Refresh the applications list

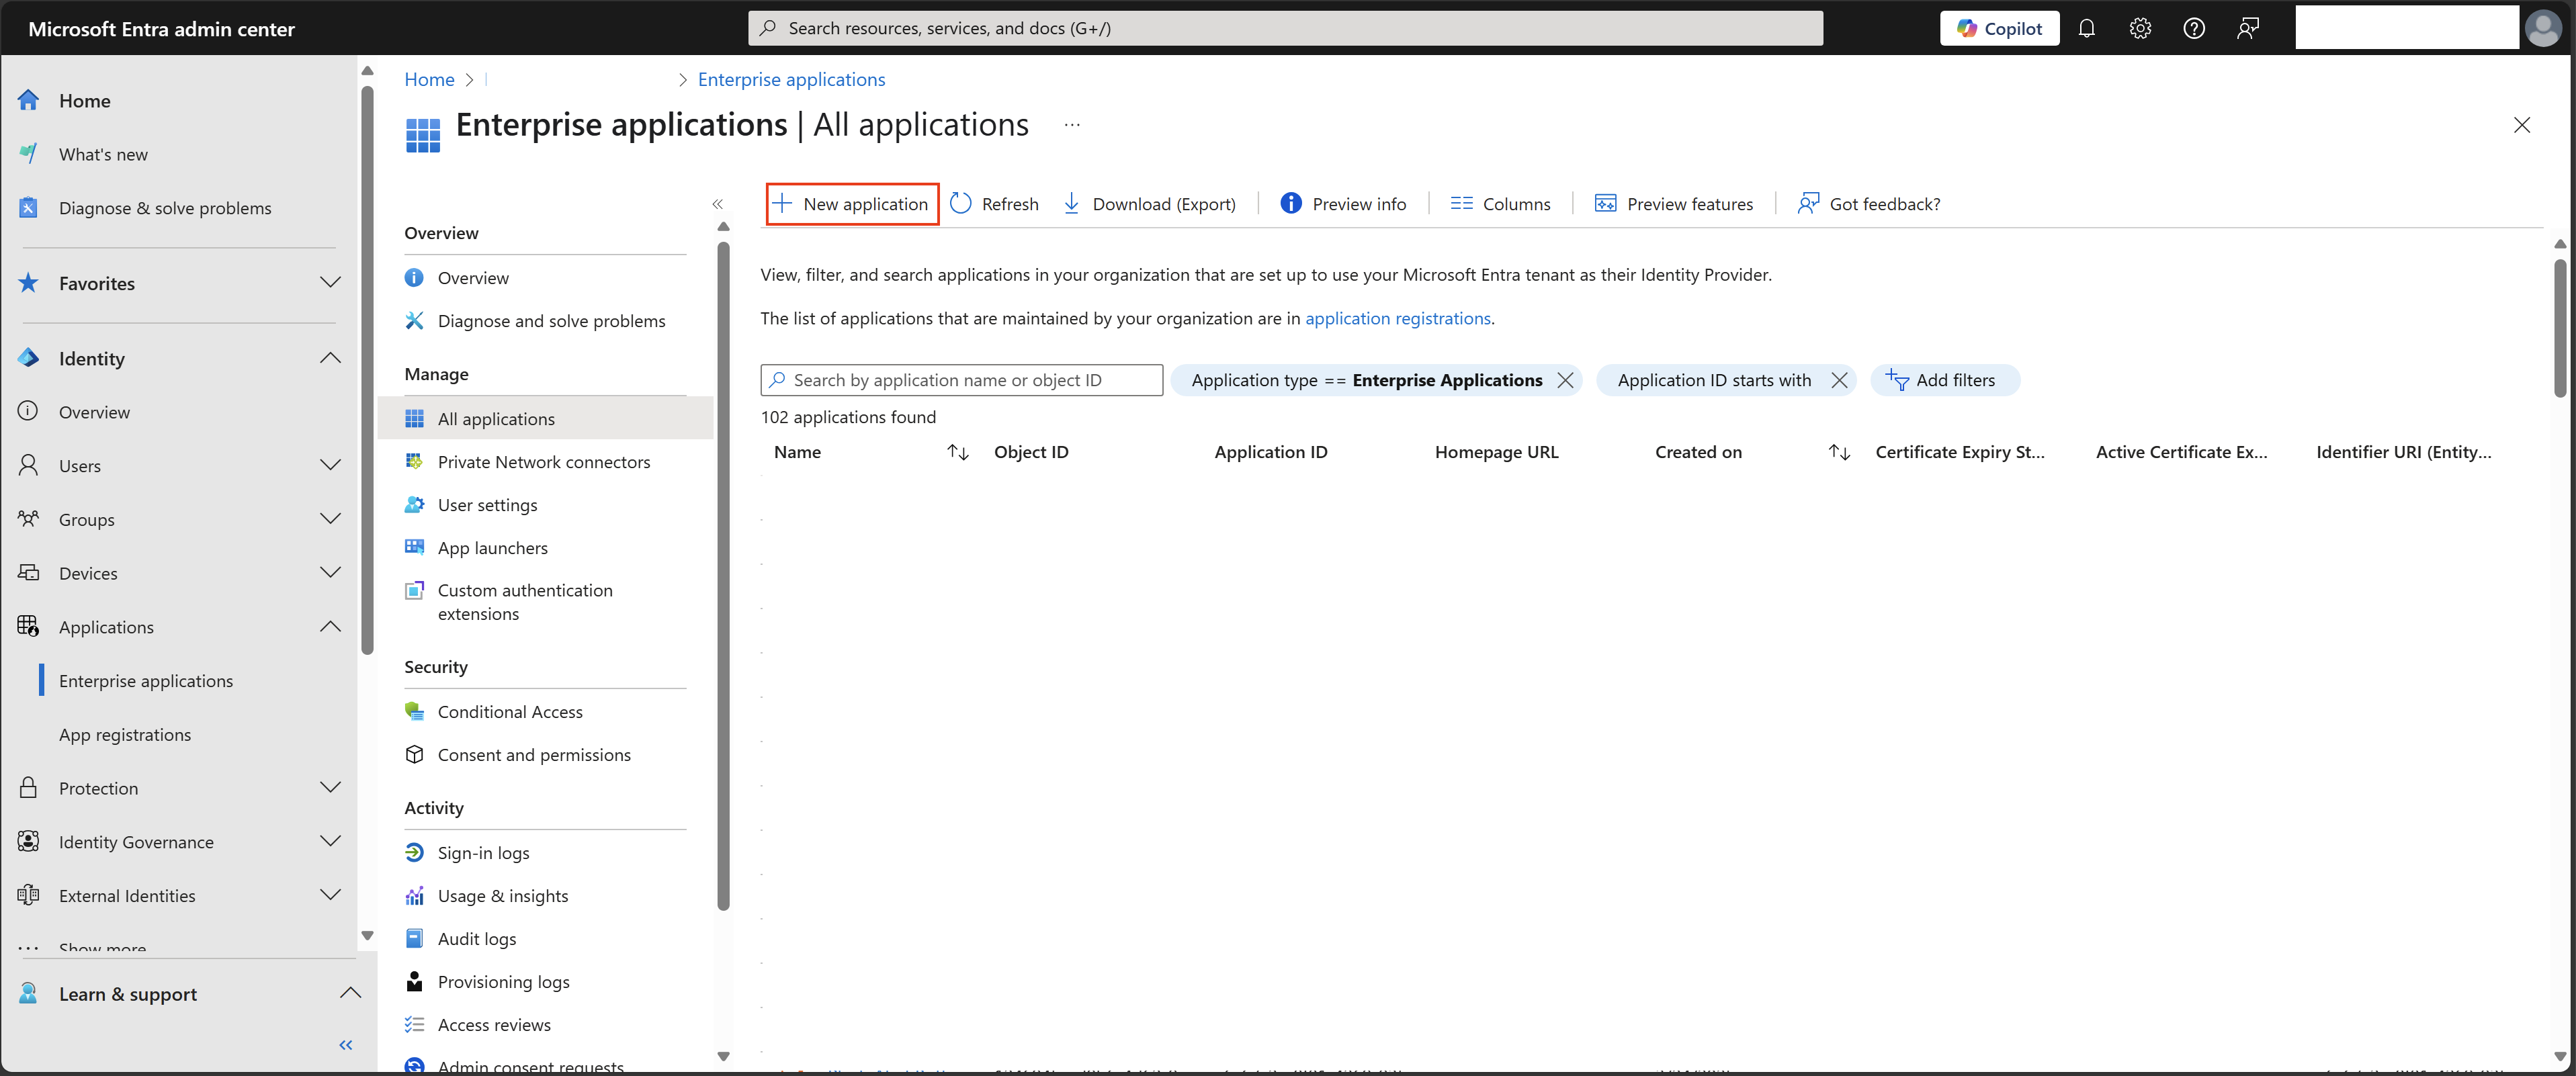(x=994, y=204)
